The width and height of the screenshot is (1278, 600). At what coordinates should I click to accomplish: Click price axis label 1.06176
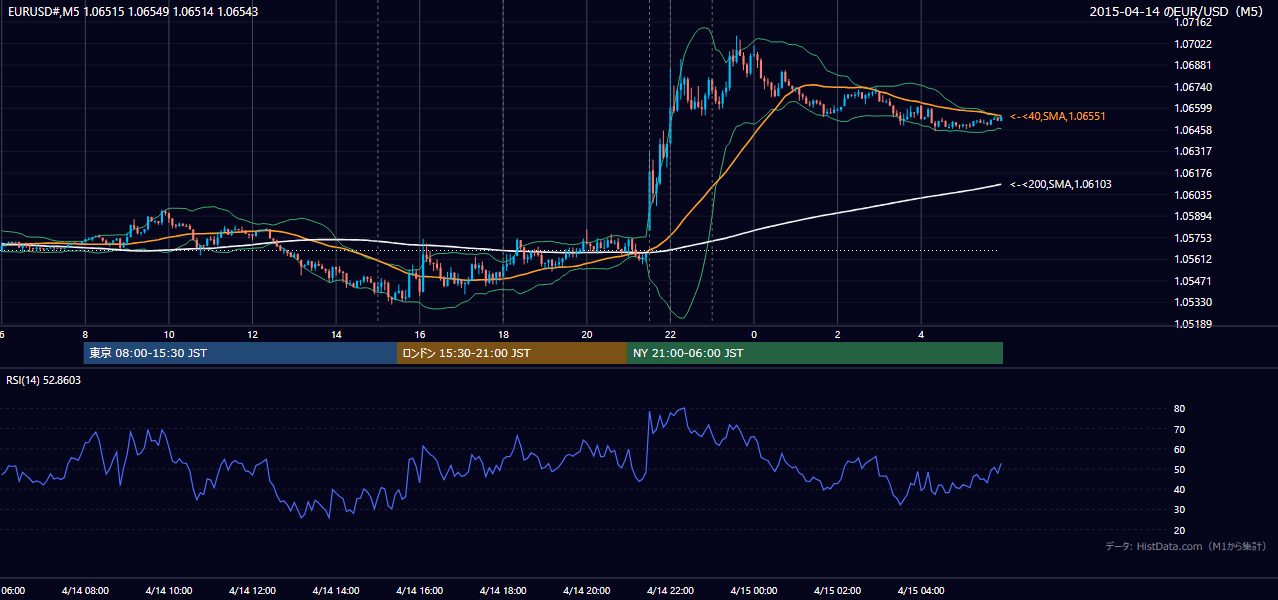[1194, 173]
